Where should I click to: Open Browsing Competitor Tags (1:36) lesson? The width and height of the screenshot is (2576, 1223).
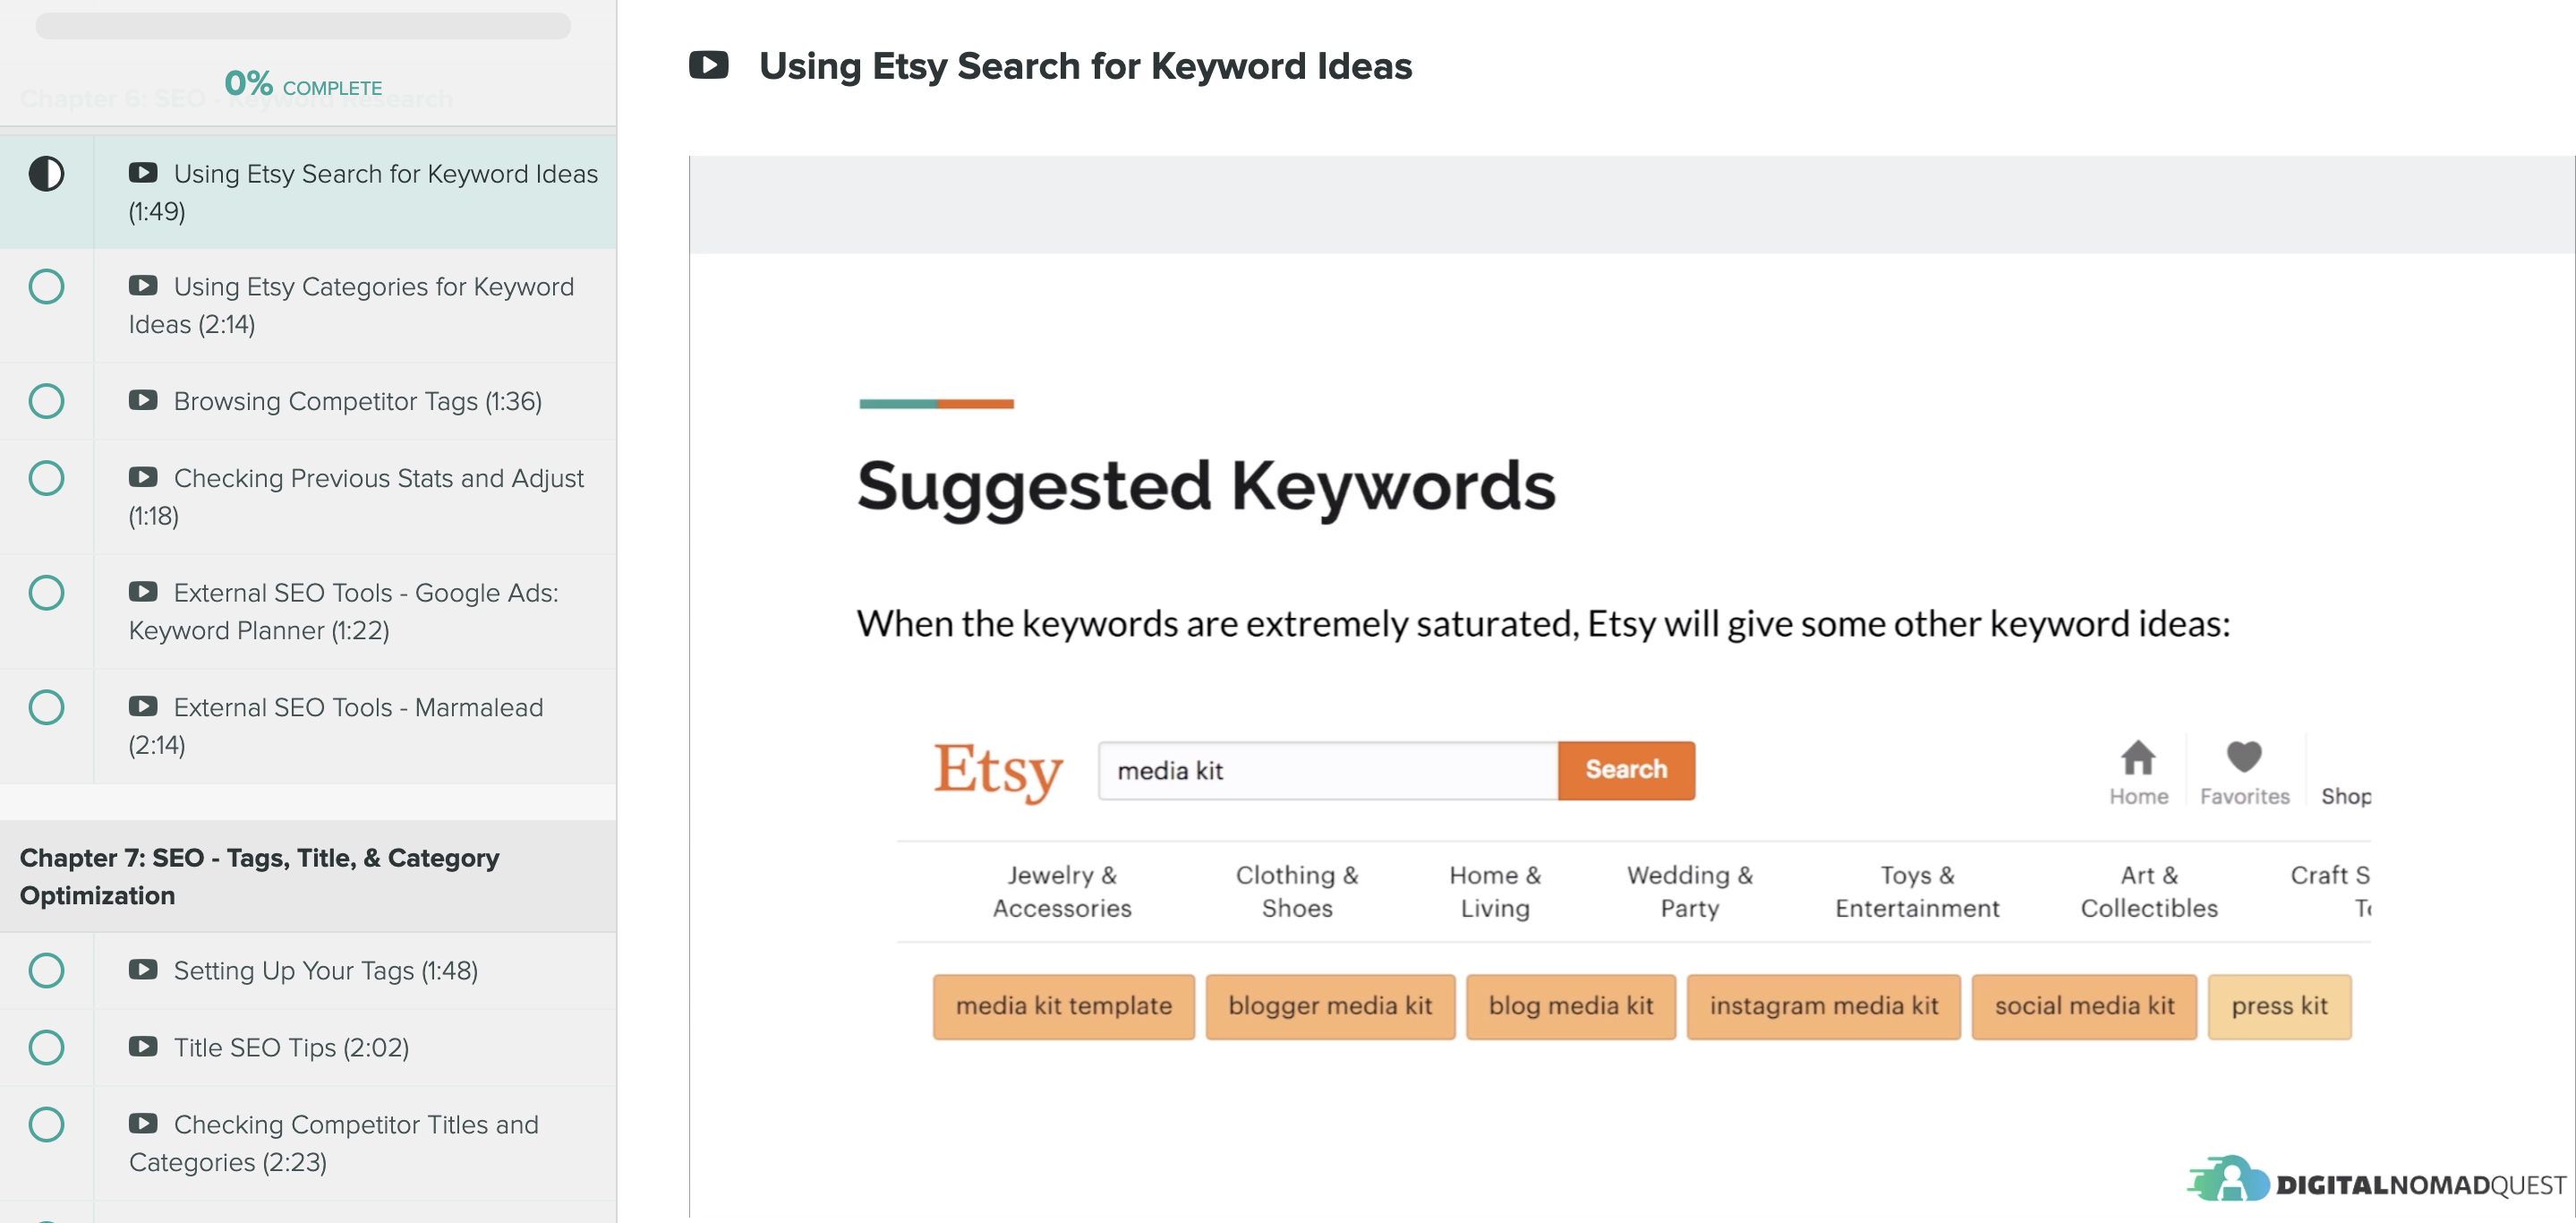click(308, 401)
